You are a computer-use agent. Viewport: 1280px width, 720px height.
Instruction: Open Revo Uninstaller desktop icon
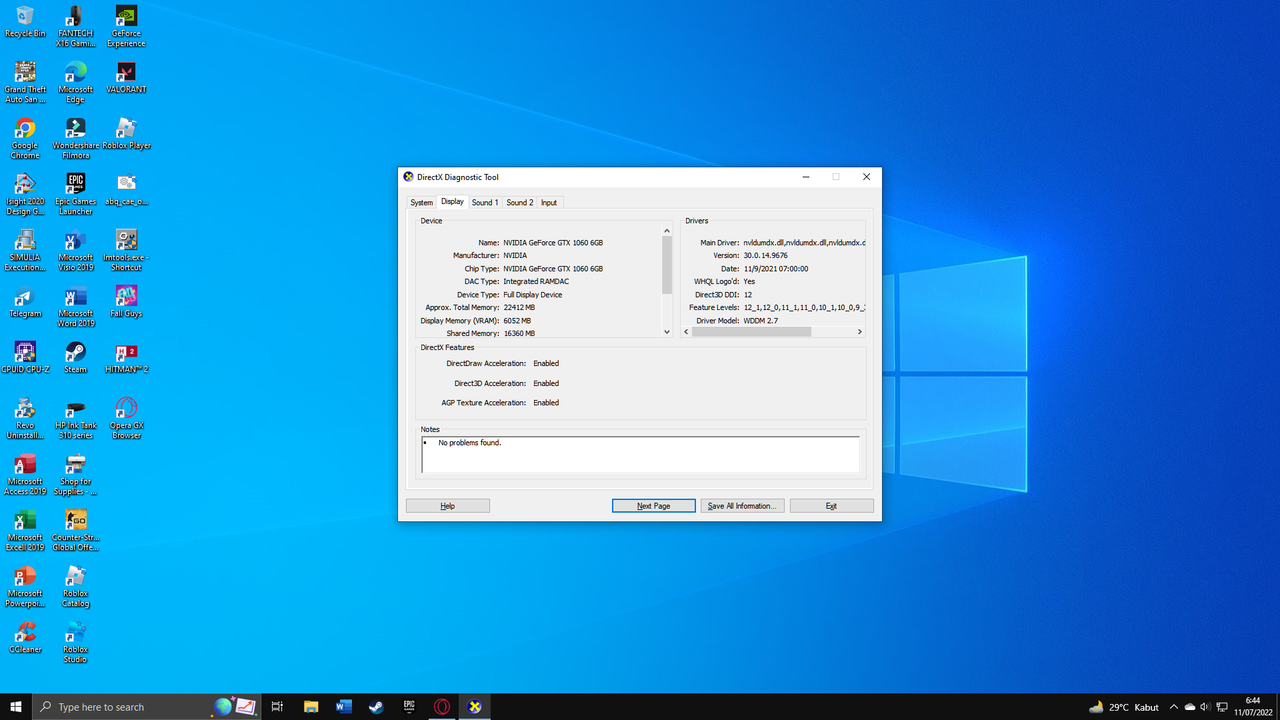pos(25,418)
